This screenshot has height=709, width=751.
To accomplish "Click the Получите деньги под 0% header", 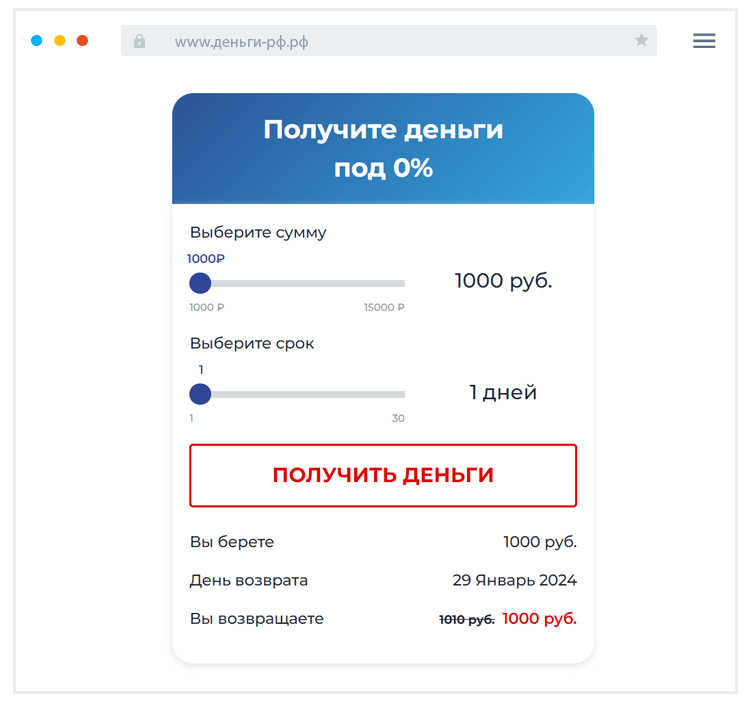I will click(x=383, y=148).
